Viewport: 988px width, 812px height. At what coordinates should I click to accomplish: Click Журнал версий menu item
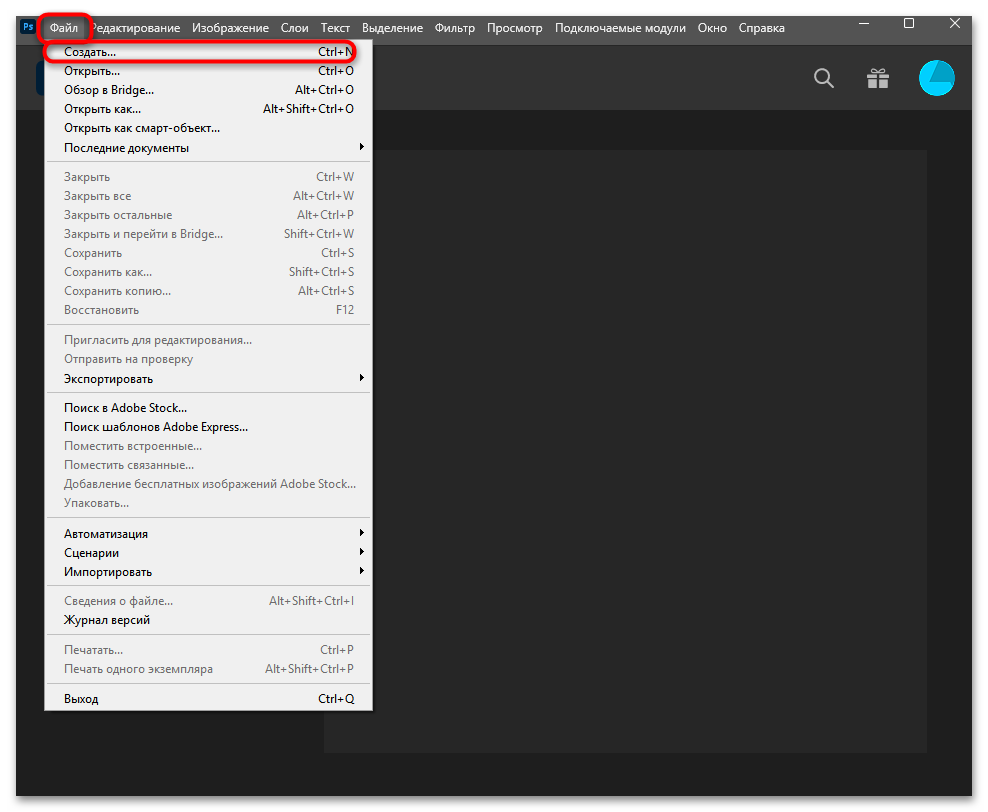(107, 620)
